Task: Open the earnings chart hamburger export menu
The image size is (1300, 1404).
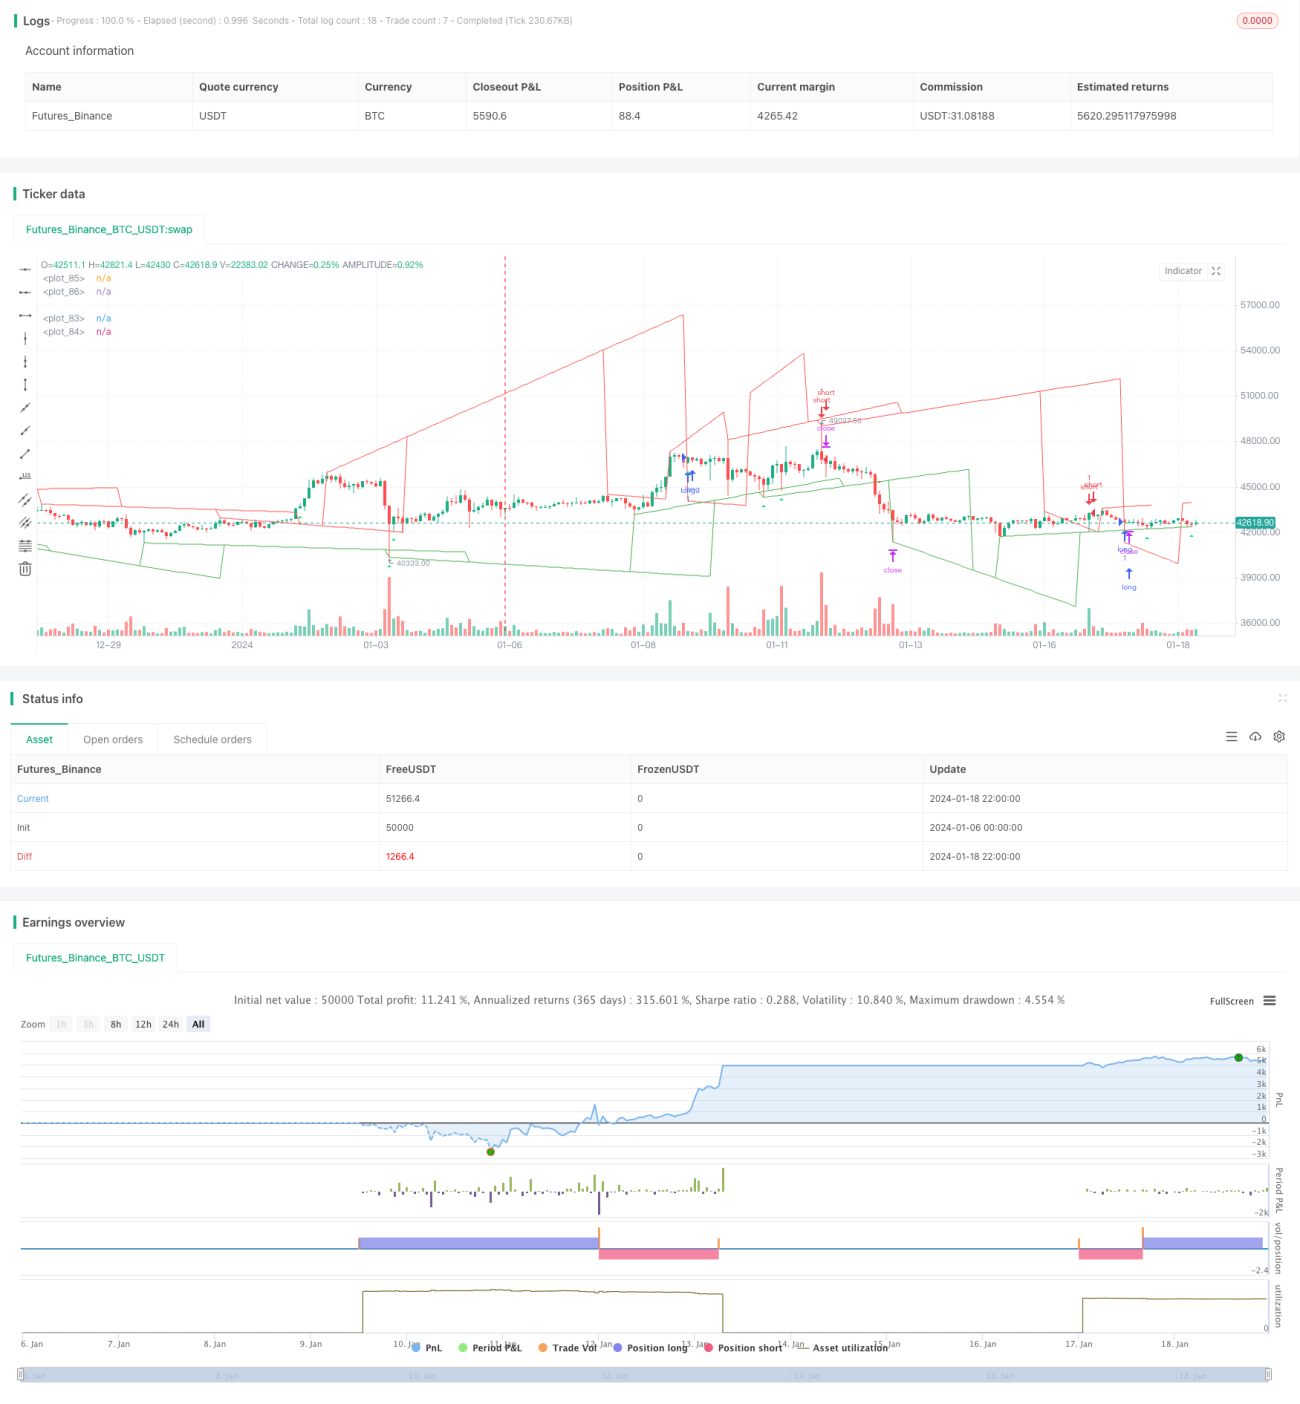Action: click(1269, 1001)
